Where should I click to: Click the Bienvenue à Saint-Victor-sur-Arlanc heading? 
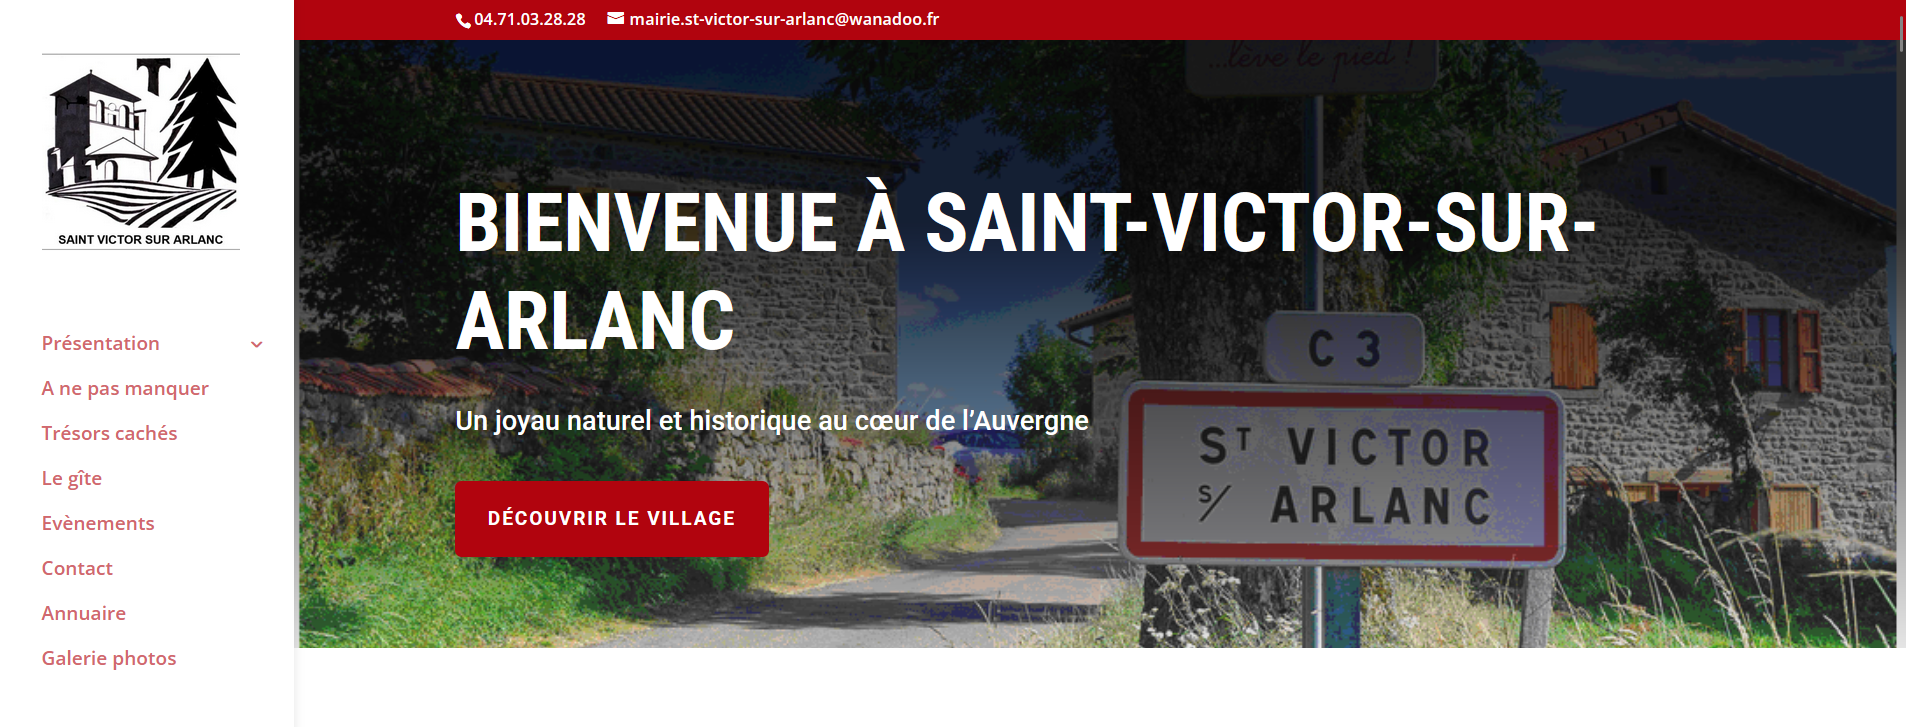tap(1026, 271)
